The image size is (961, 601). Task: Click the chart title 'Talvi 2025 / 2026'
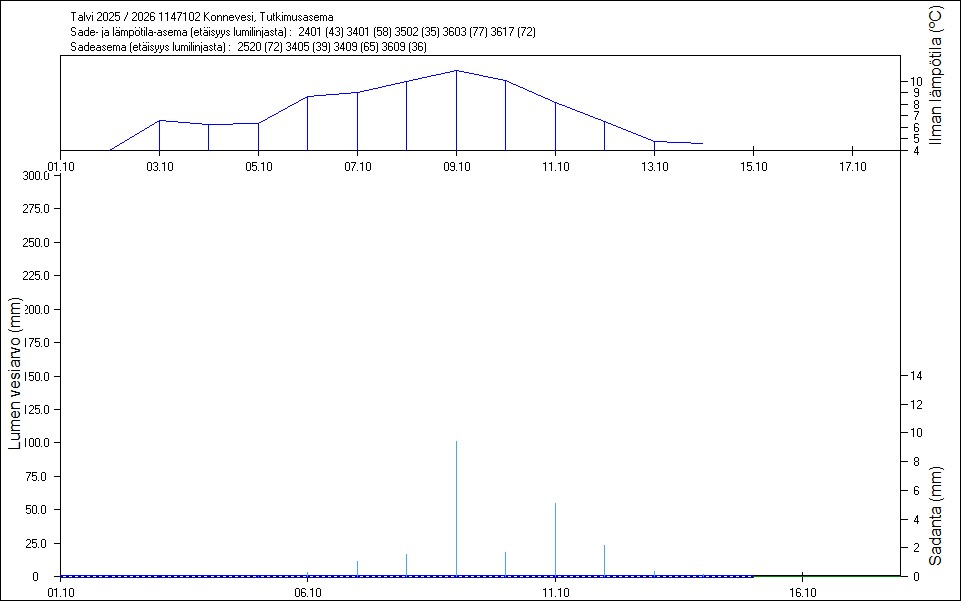click(x=115, y=17)
